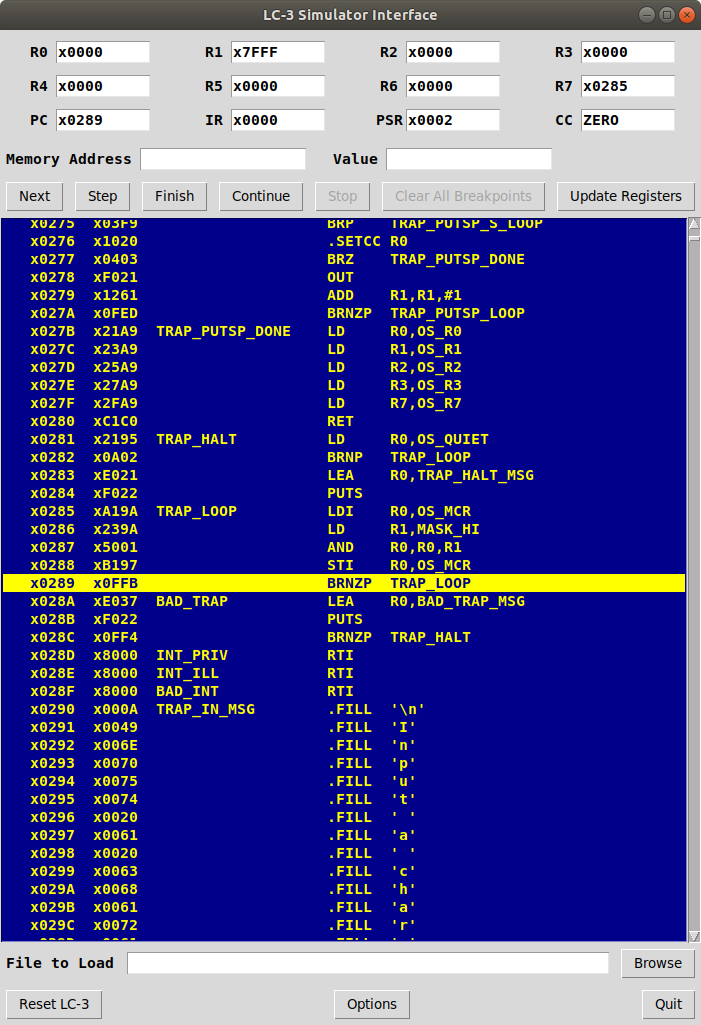Click the R7 register field
Image resolution: width=701 pixels, height=1025 pixels.
[627, 86]
